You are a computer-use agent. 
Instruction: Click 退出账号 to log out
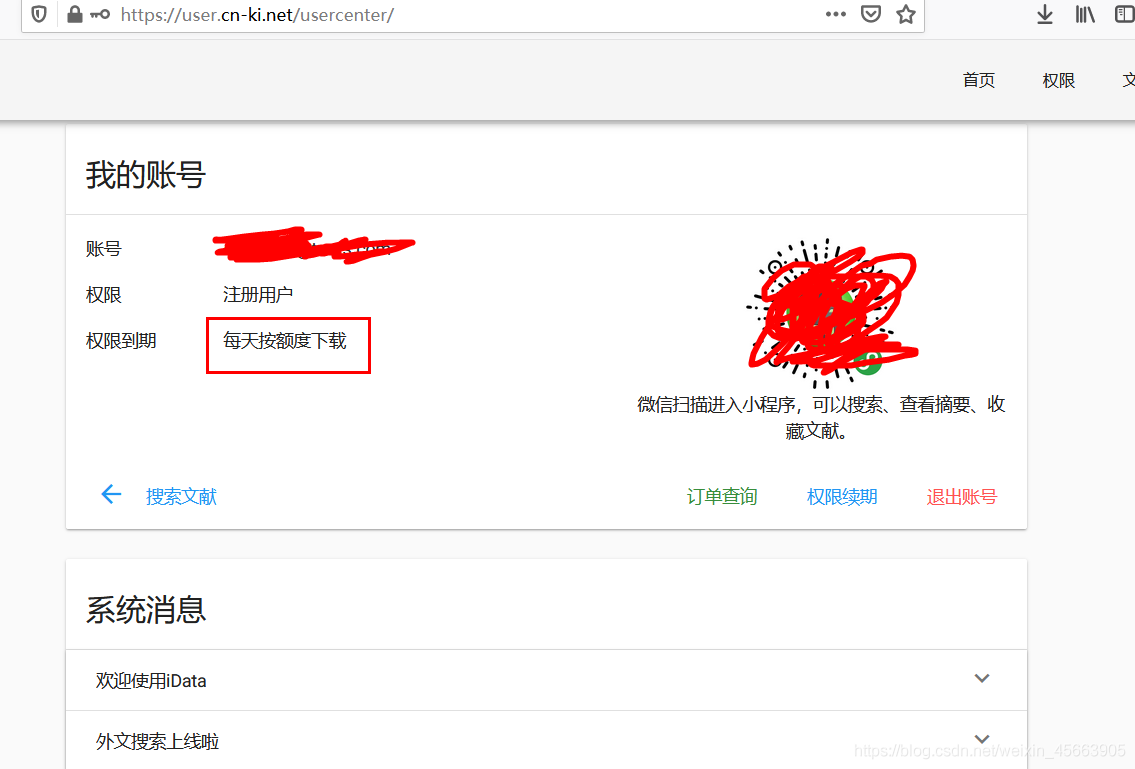(x=961, y=496)
